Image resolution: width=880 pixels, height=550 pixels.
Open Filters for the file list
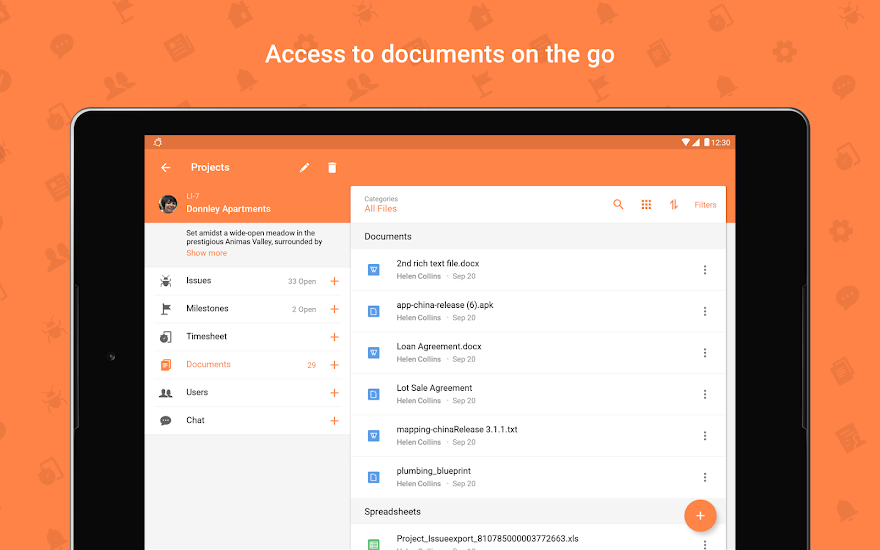705,205
